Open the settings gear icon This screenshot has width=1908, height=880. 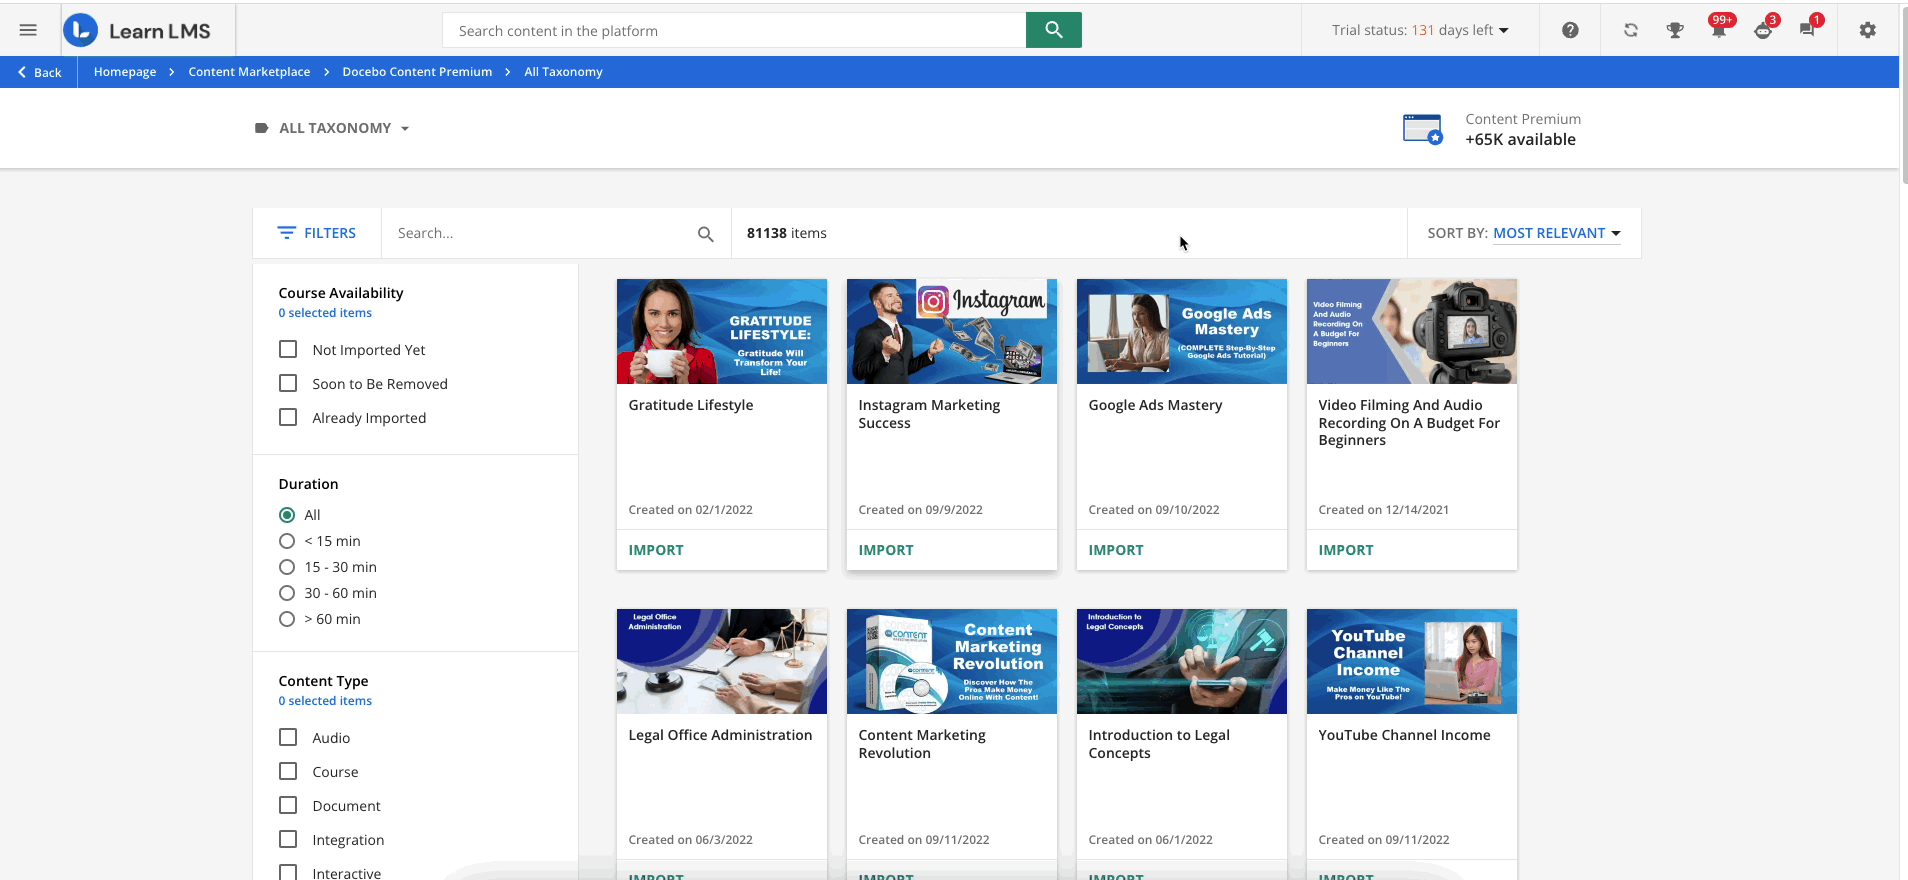coord(1867,30)
